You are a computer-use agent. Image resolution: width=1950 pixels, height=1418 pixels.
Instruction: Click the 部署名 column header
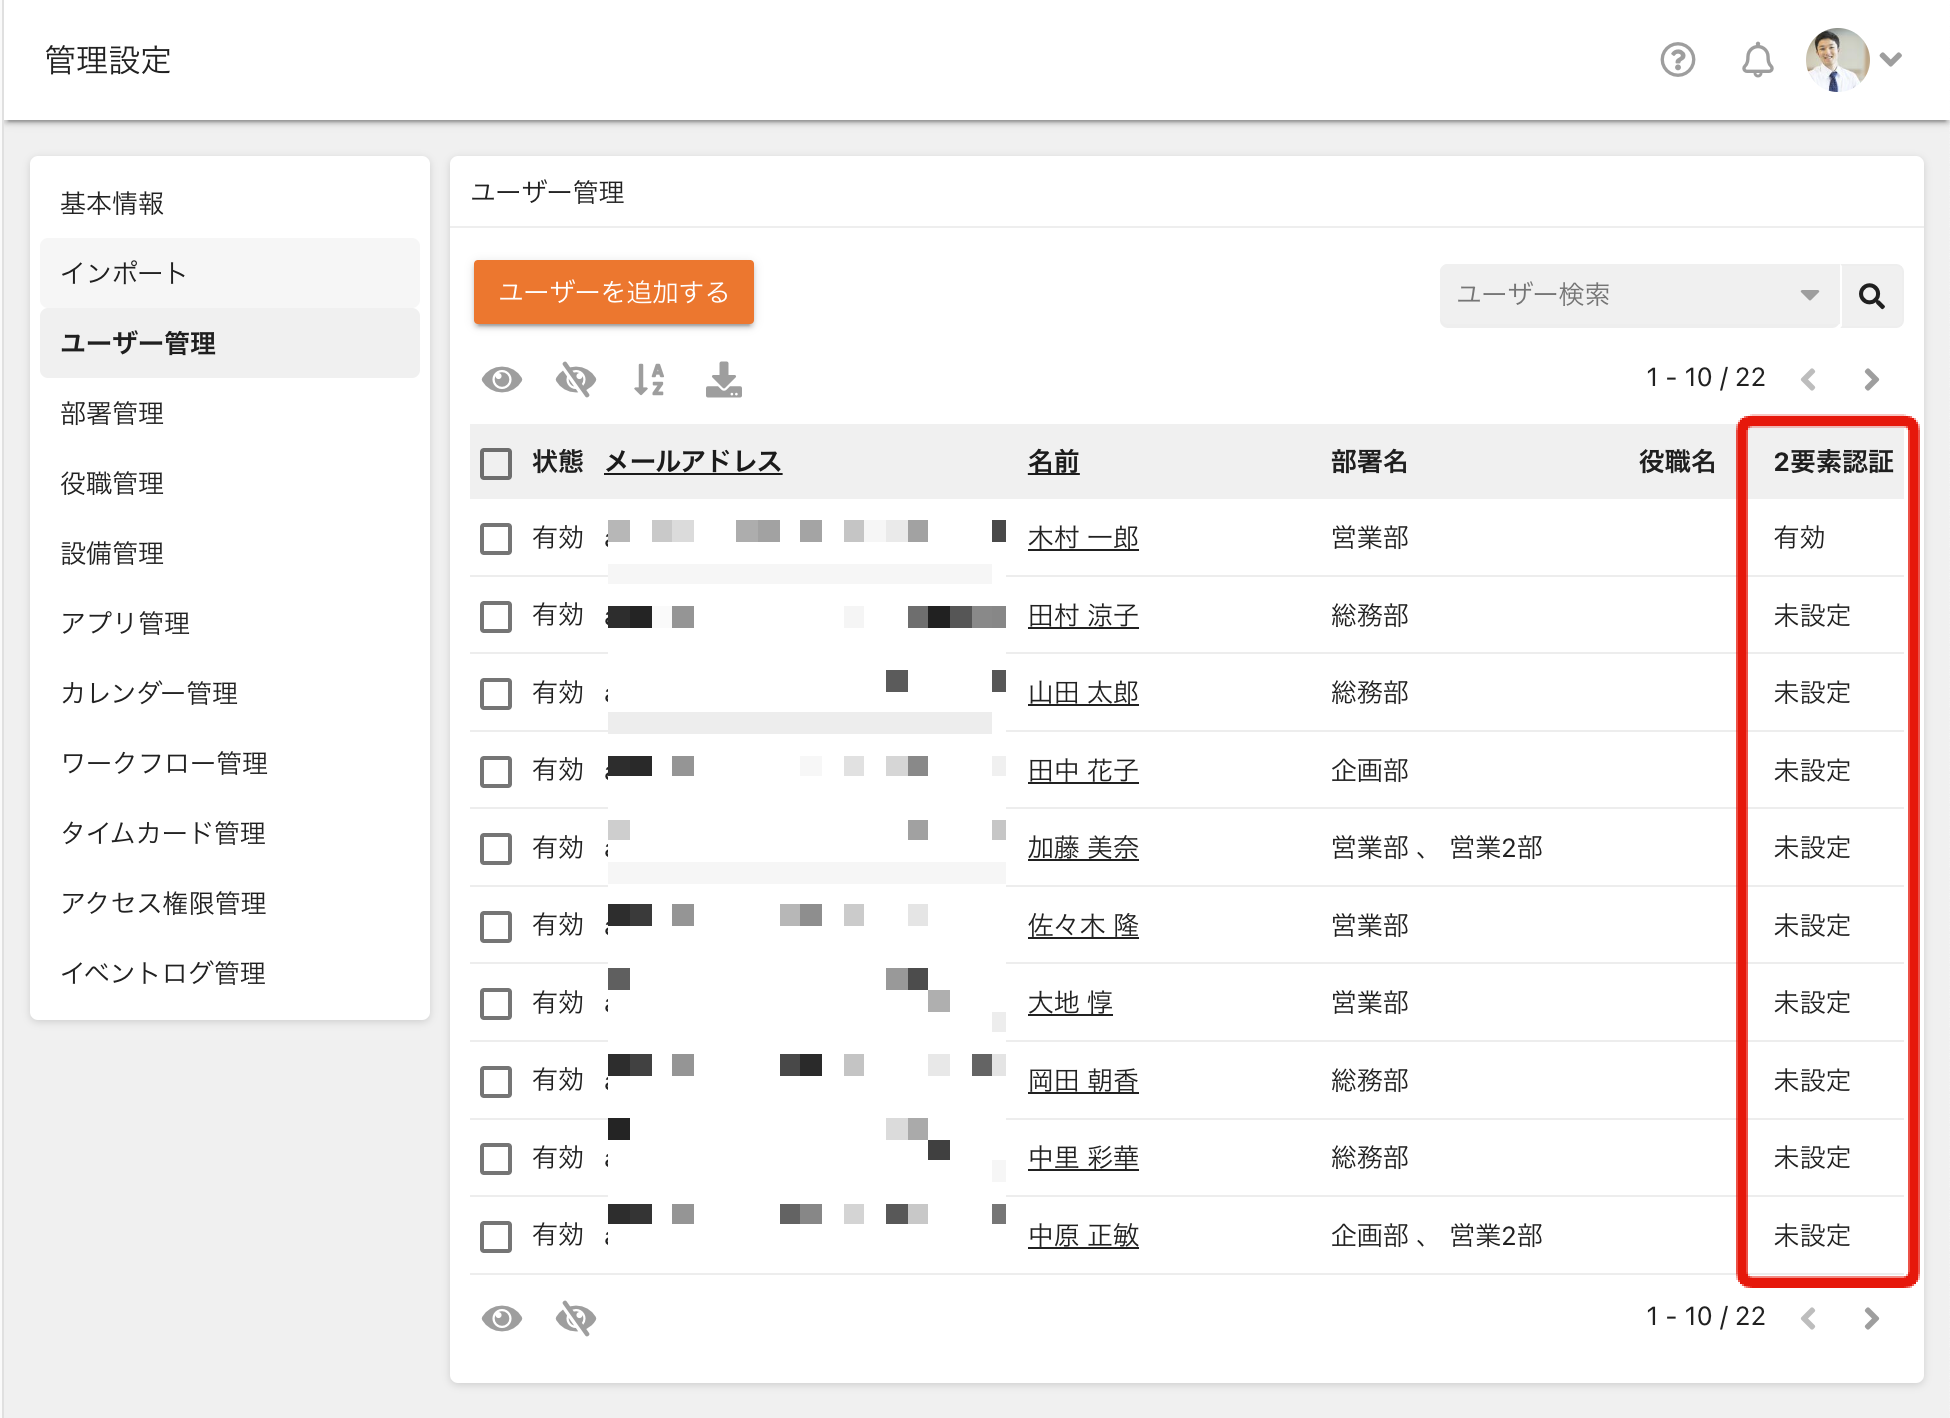(1369, 462)
